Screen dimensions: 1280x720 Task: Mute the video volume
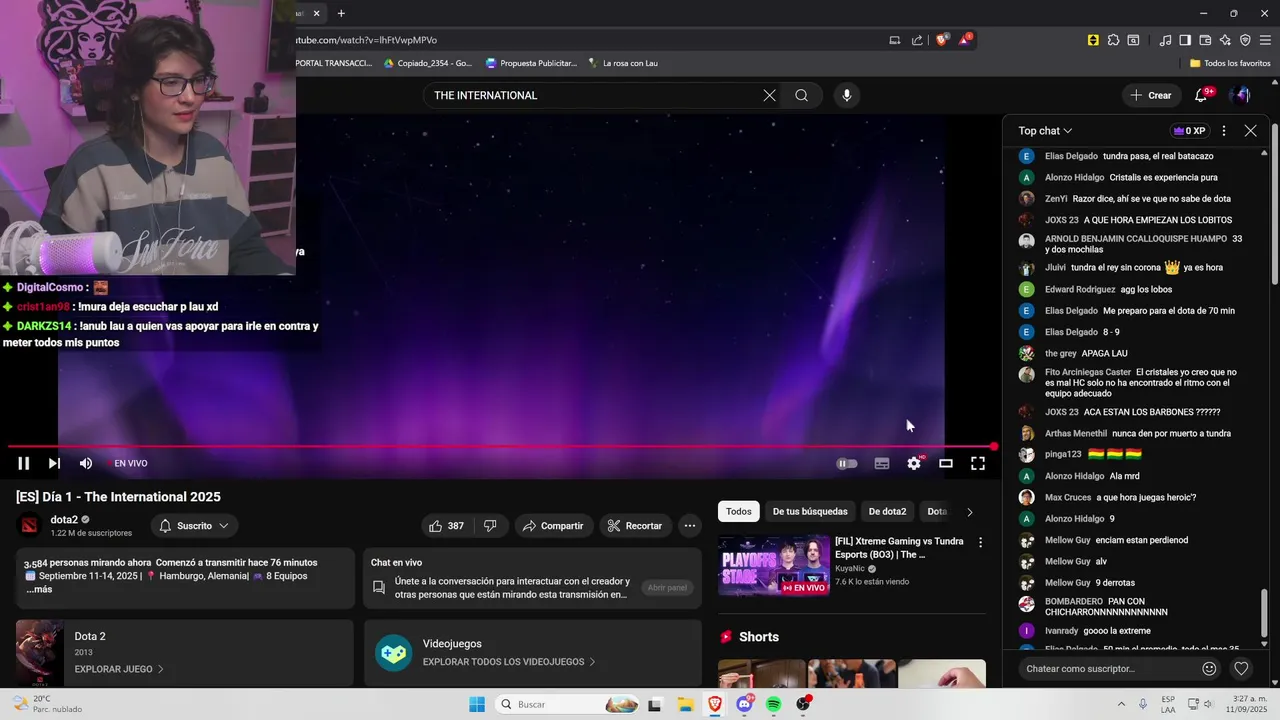point(86,463)
